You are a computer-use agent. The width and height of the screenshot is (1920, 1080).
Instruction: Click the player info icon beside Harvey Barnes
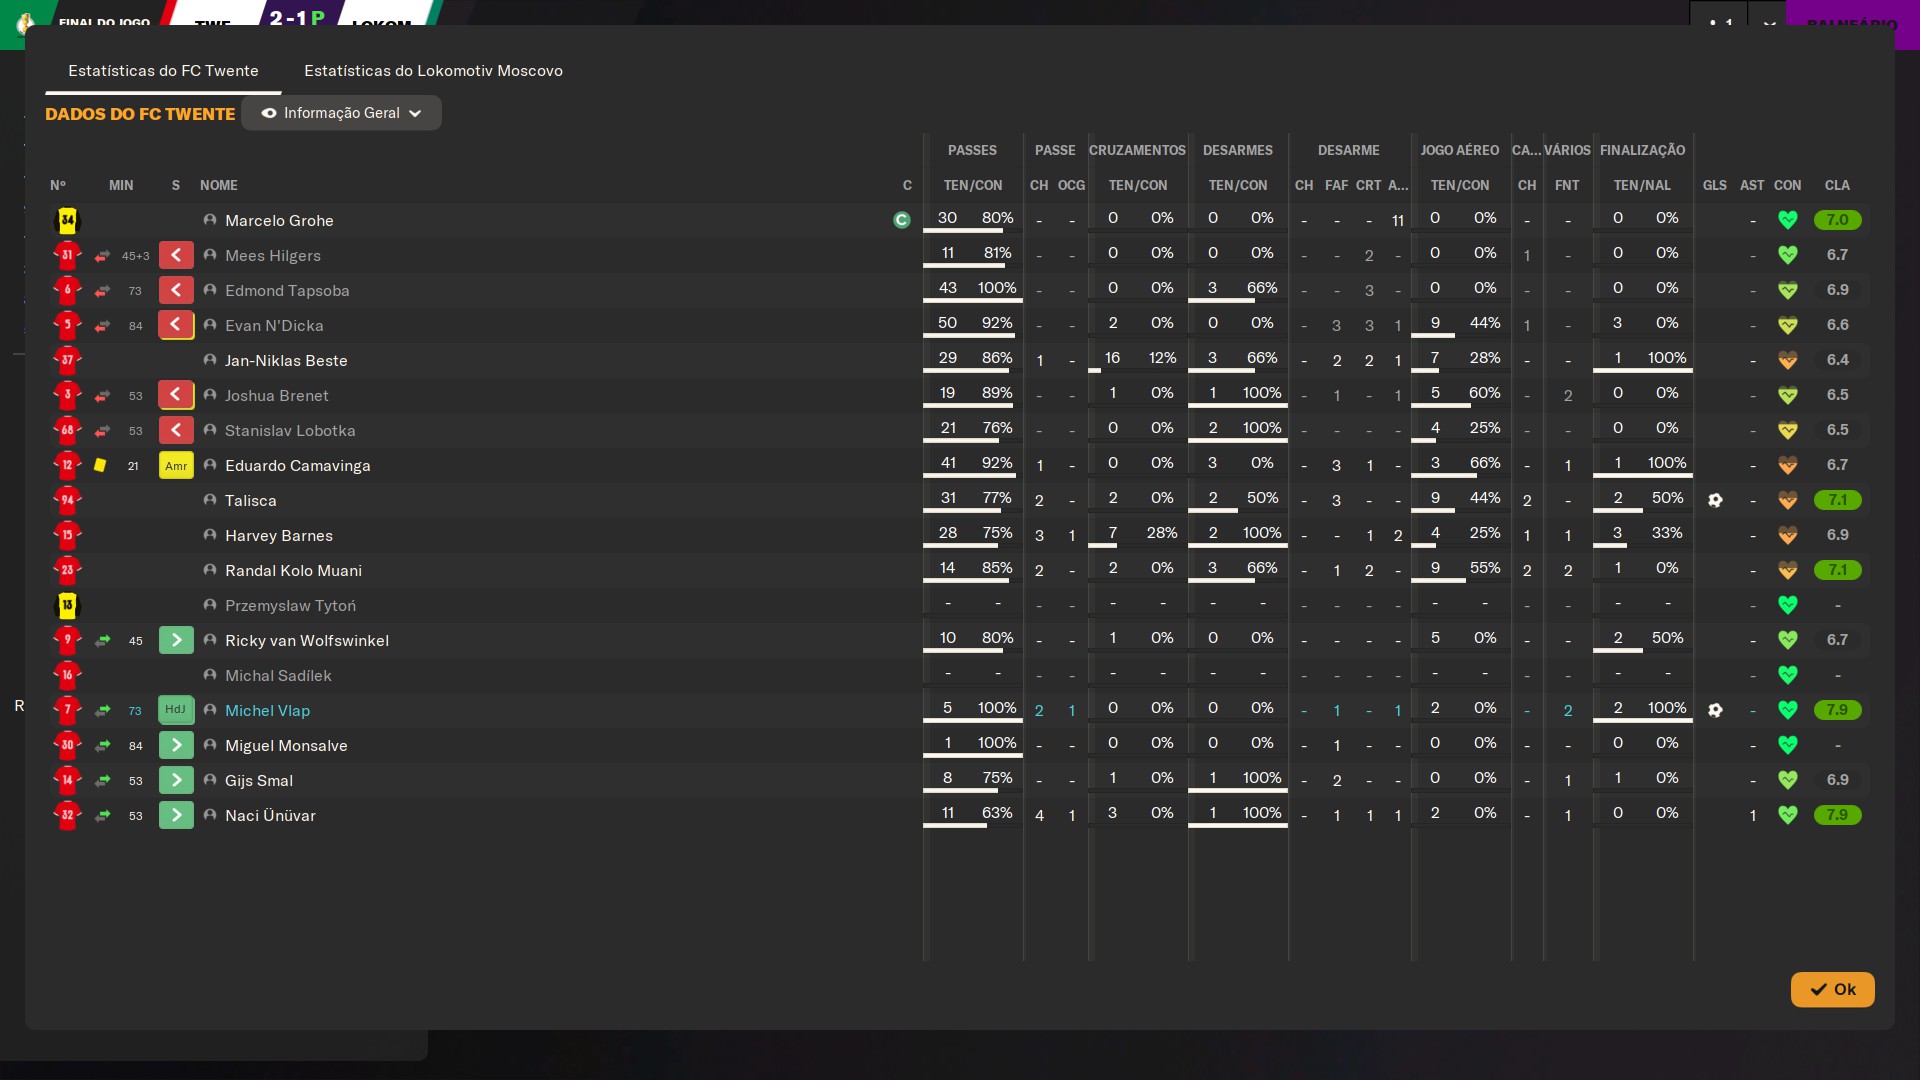coord(210,535)
